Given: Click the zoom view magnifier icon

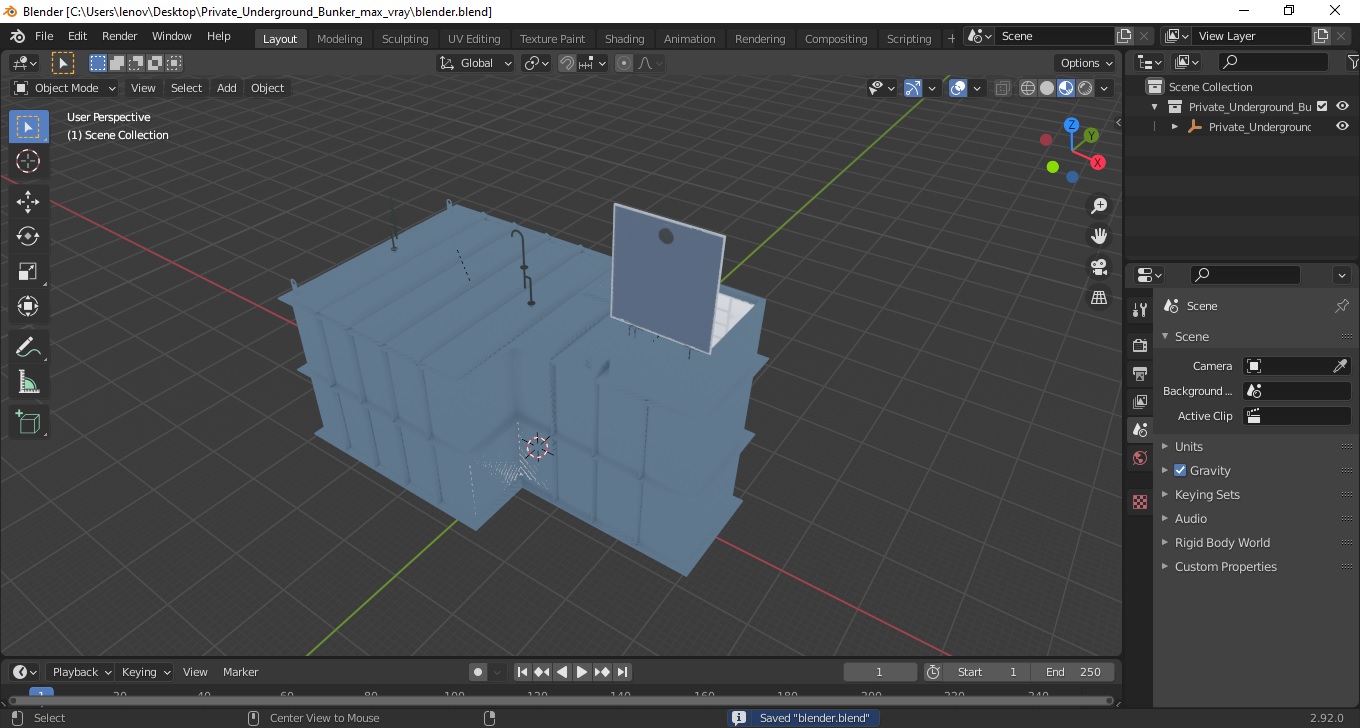Looking at the screenshot, I should pos(1099,205).
